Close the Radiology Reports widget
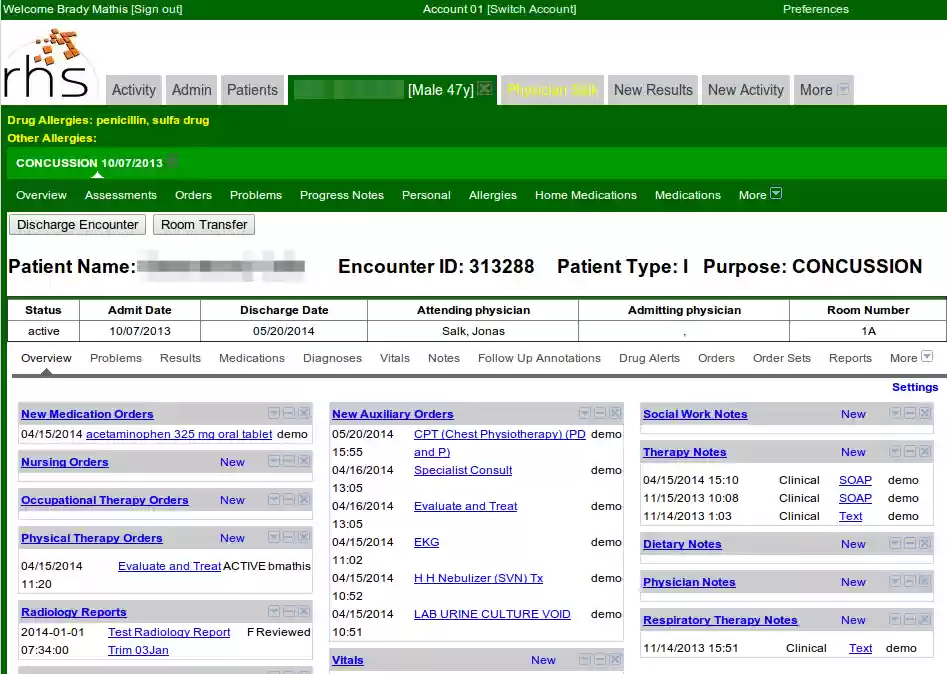The image size is (947, 674). click(304, 612)
